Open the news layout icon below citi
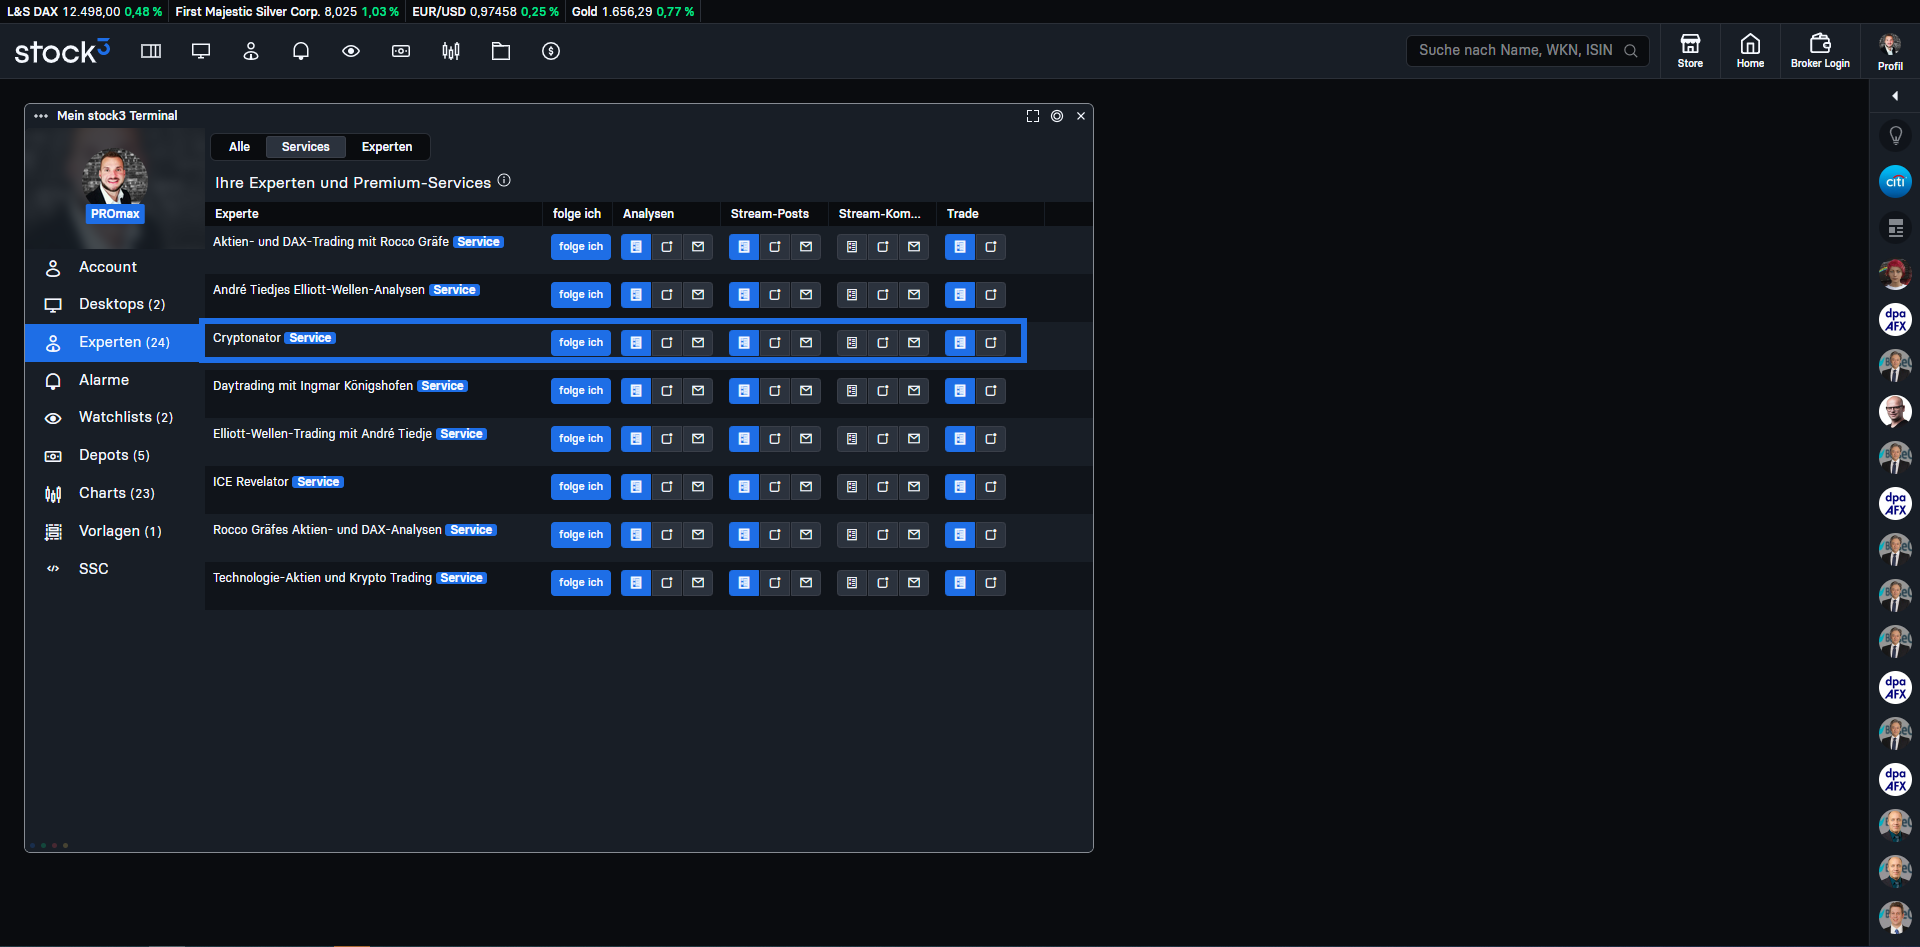The height and width of the screenshot is (947, 1920). pyautogui.click(x=1895, y=228)
